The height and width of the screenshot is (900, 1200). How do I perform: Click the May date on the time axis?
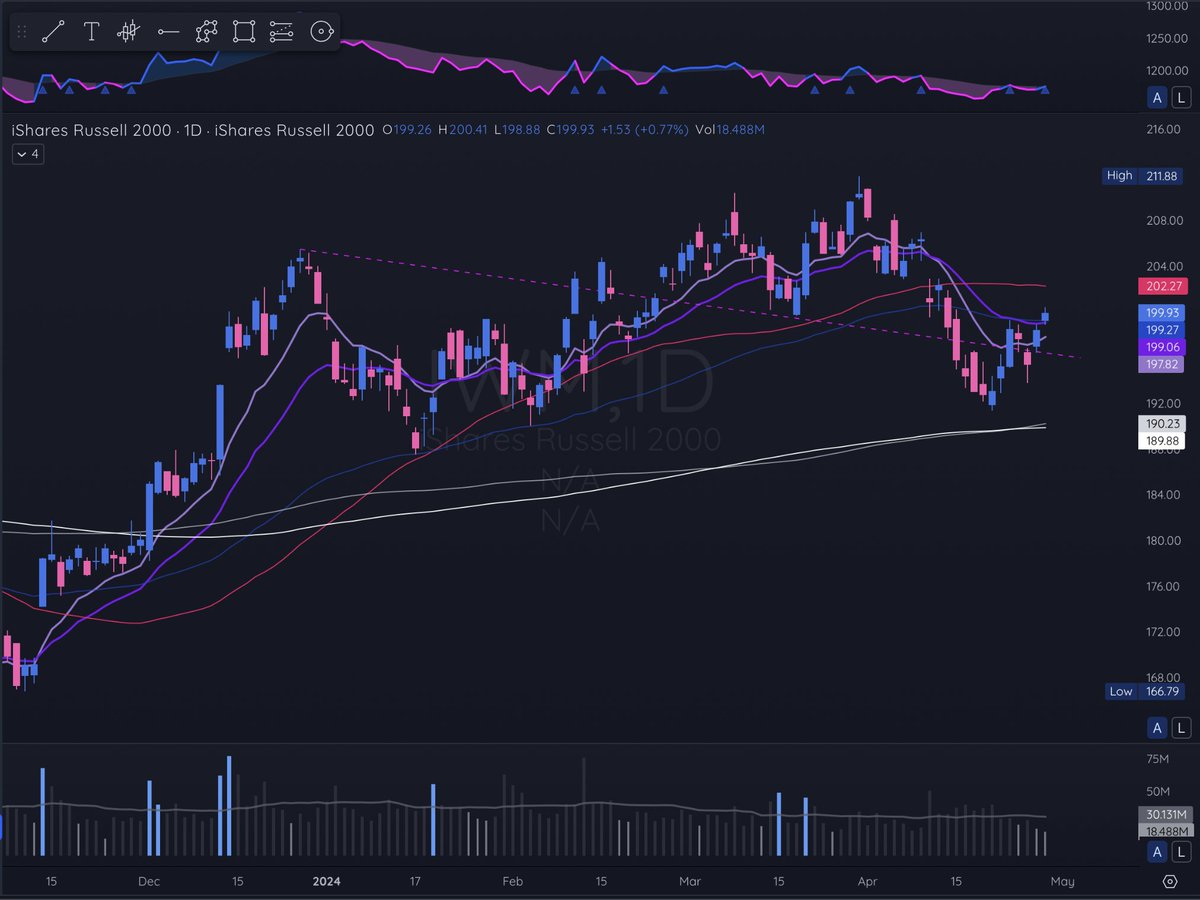click(x=1062, y=881)
